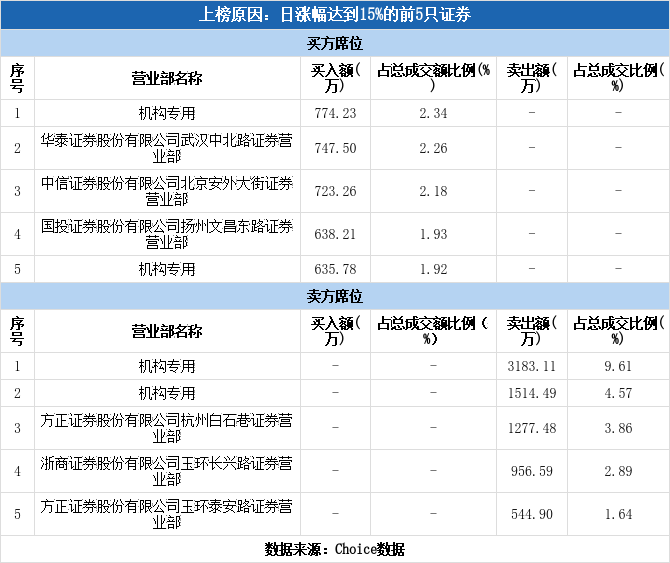
Task: Click 机构专用 in buyer row with 774.23
Action: [167, 113]
